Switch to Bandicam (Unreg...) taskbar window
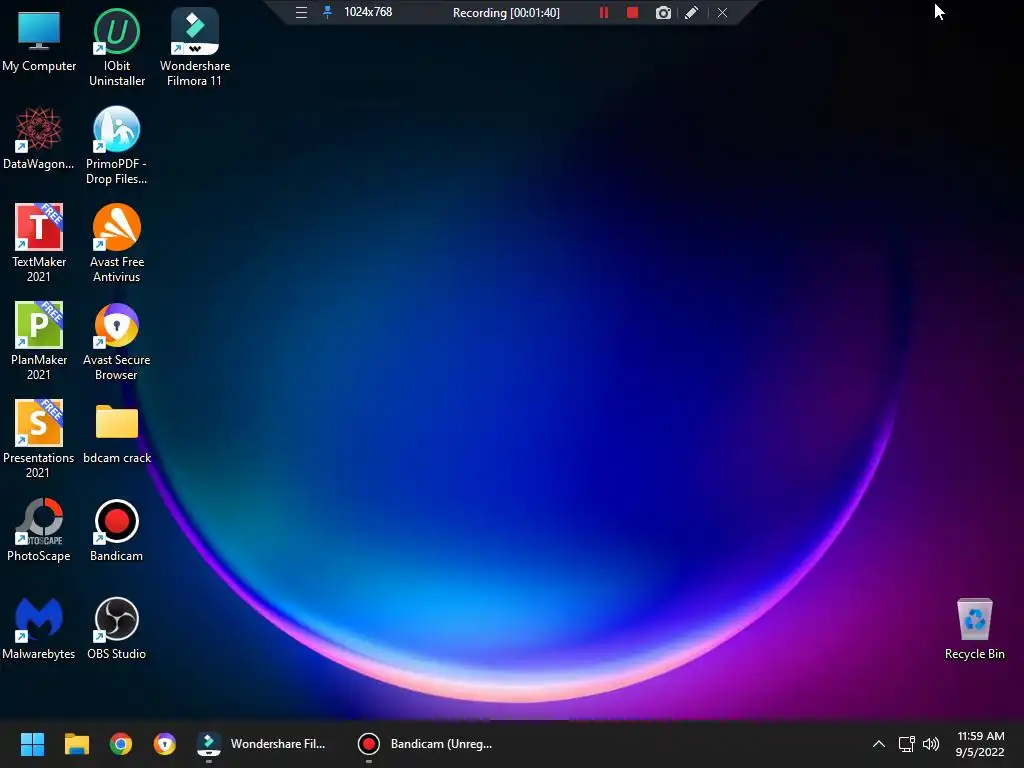 point(425,744)
